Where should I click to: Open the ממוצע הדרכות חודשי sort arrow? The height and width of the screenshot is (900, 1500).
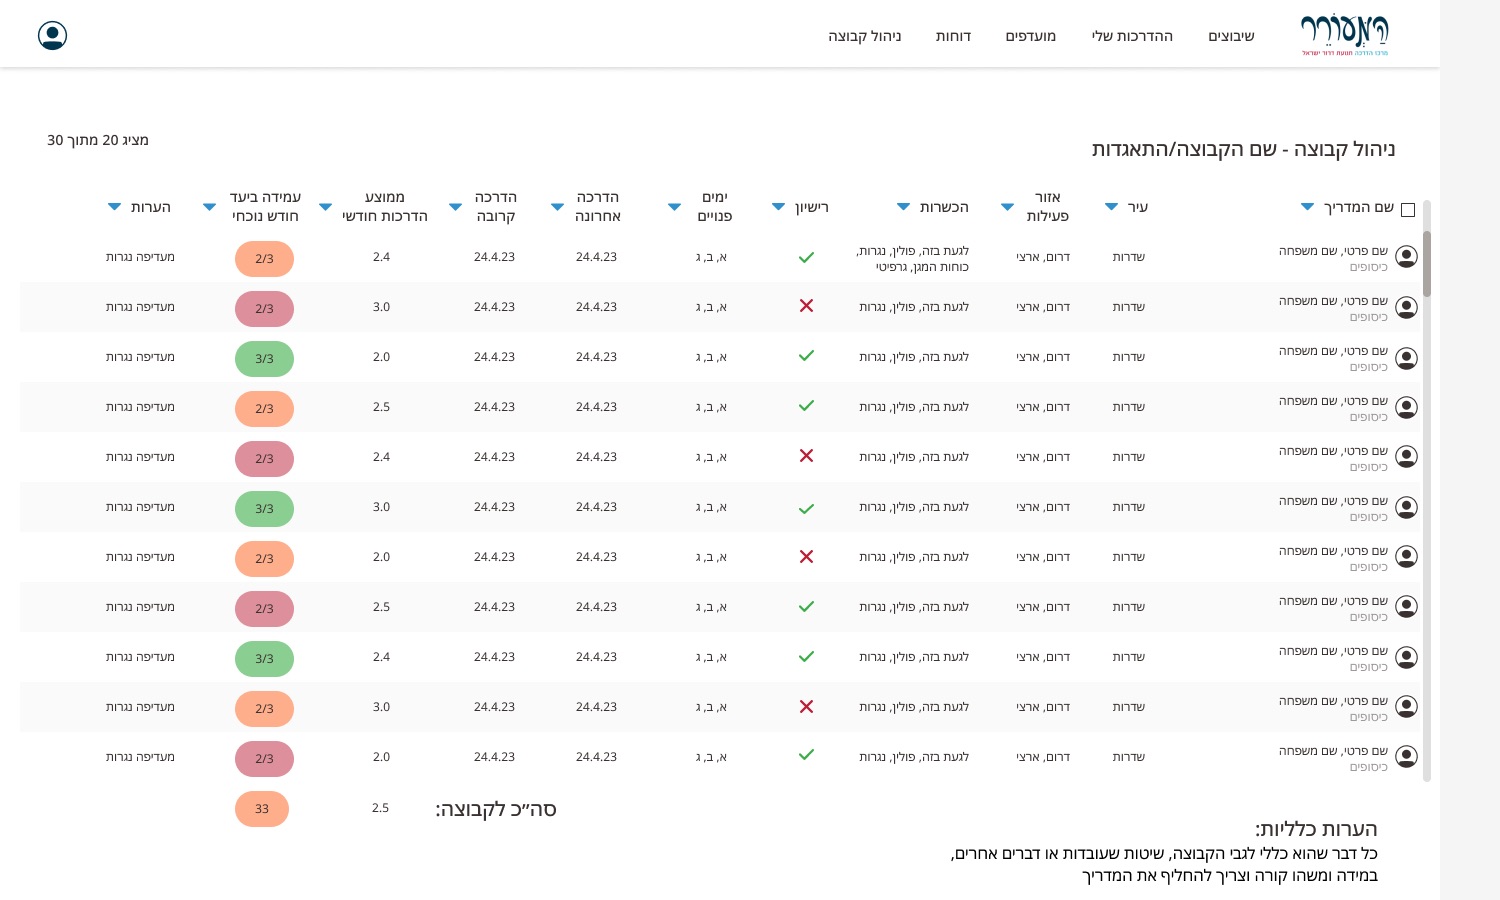tap(325, 207)
